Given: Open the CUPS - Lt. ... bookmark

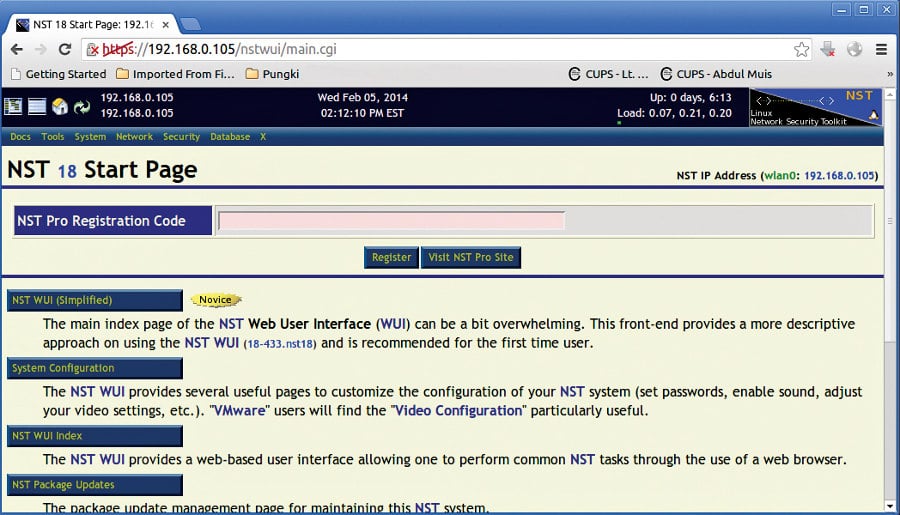Looking at the screenshot, I should tap(608, 74).
